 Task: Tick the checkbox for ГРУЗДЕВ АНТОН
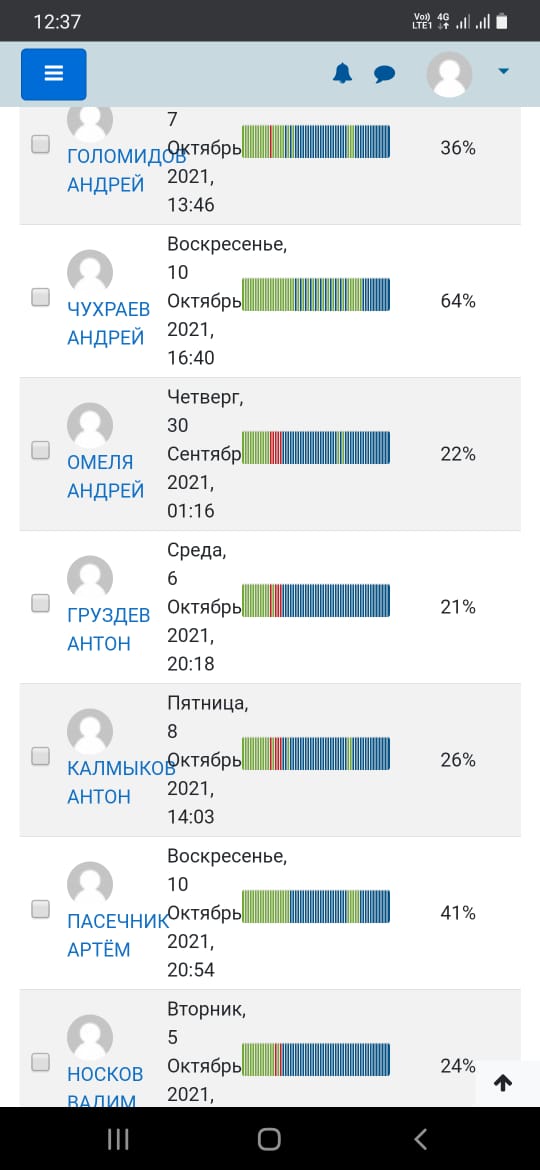(40, 603)
